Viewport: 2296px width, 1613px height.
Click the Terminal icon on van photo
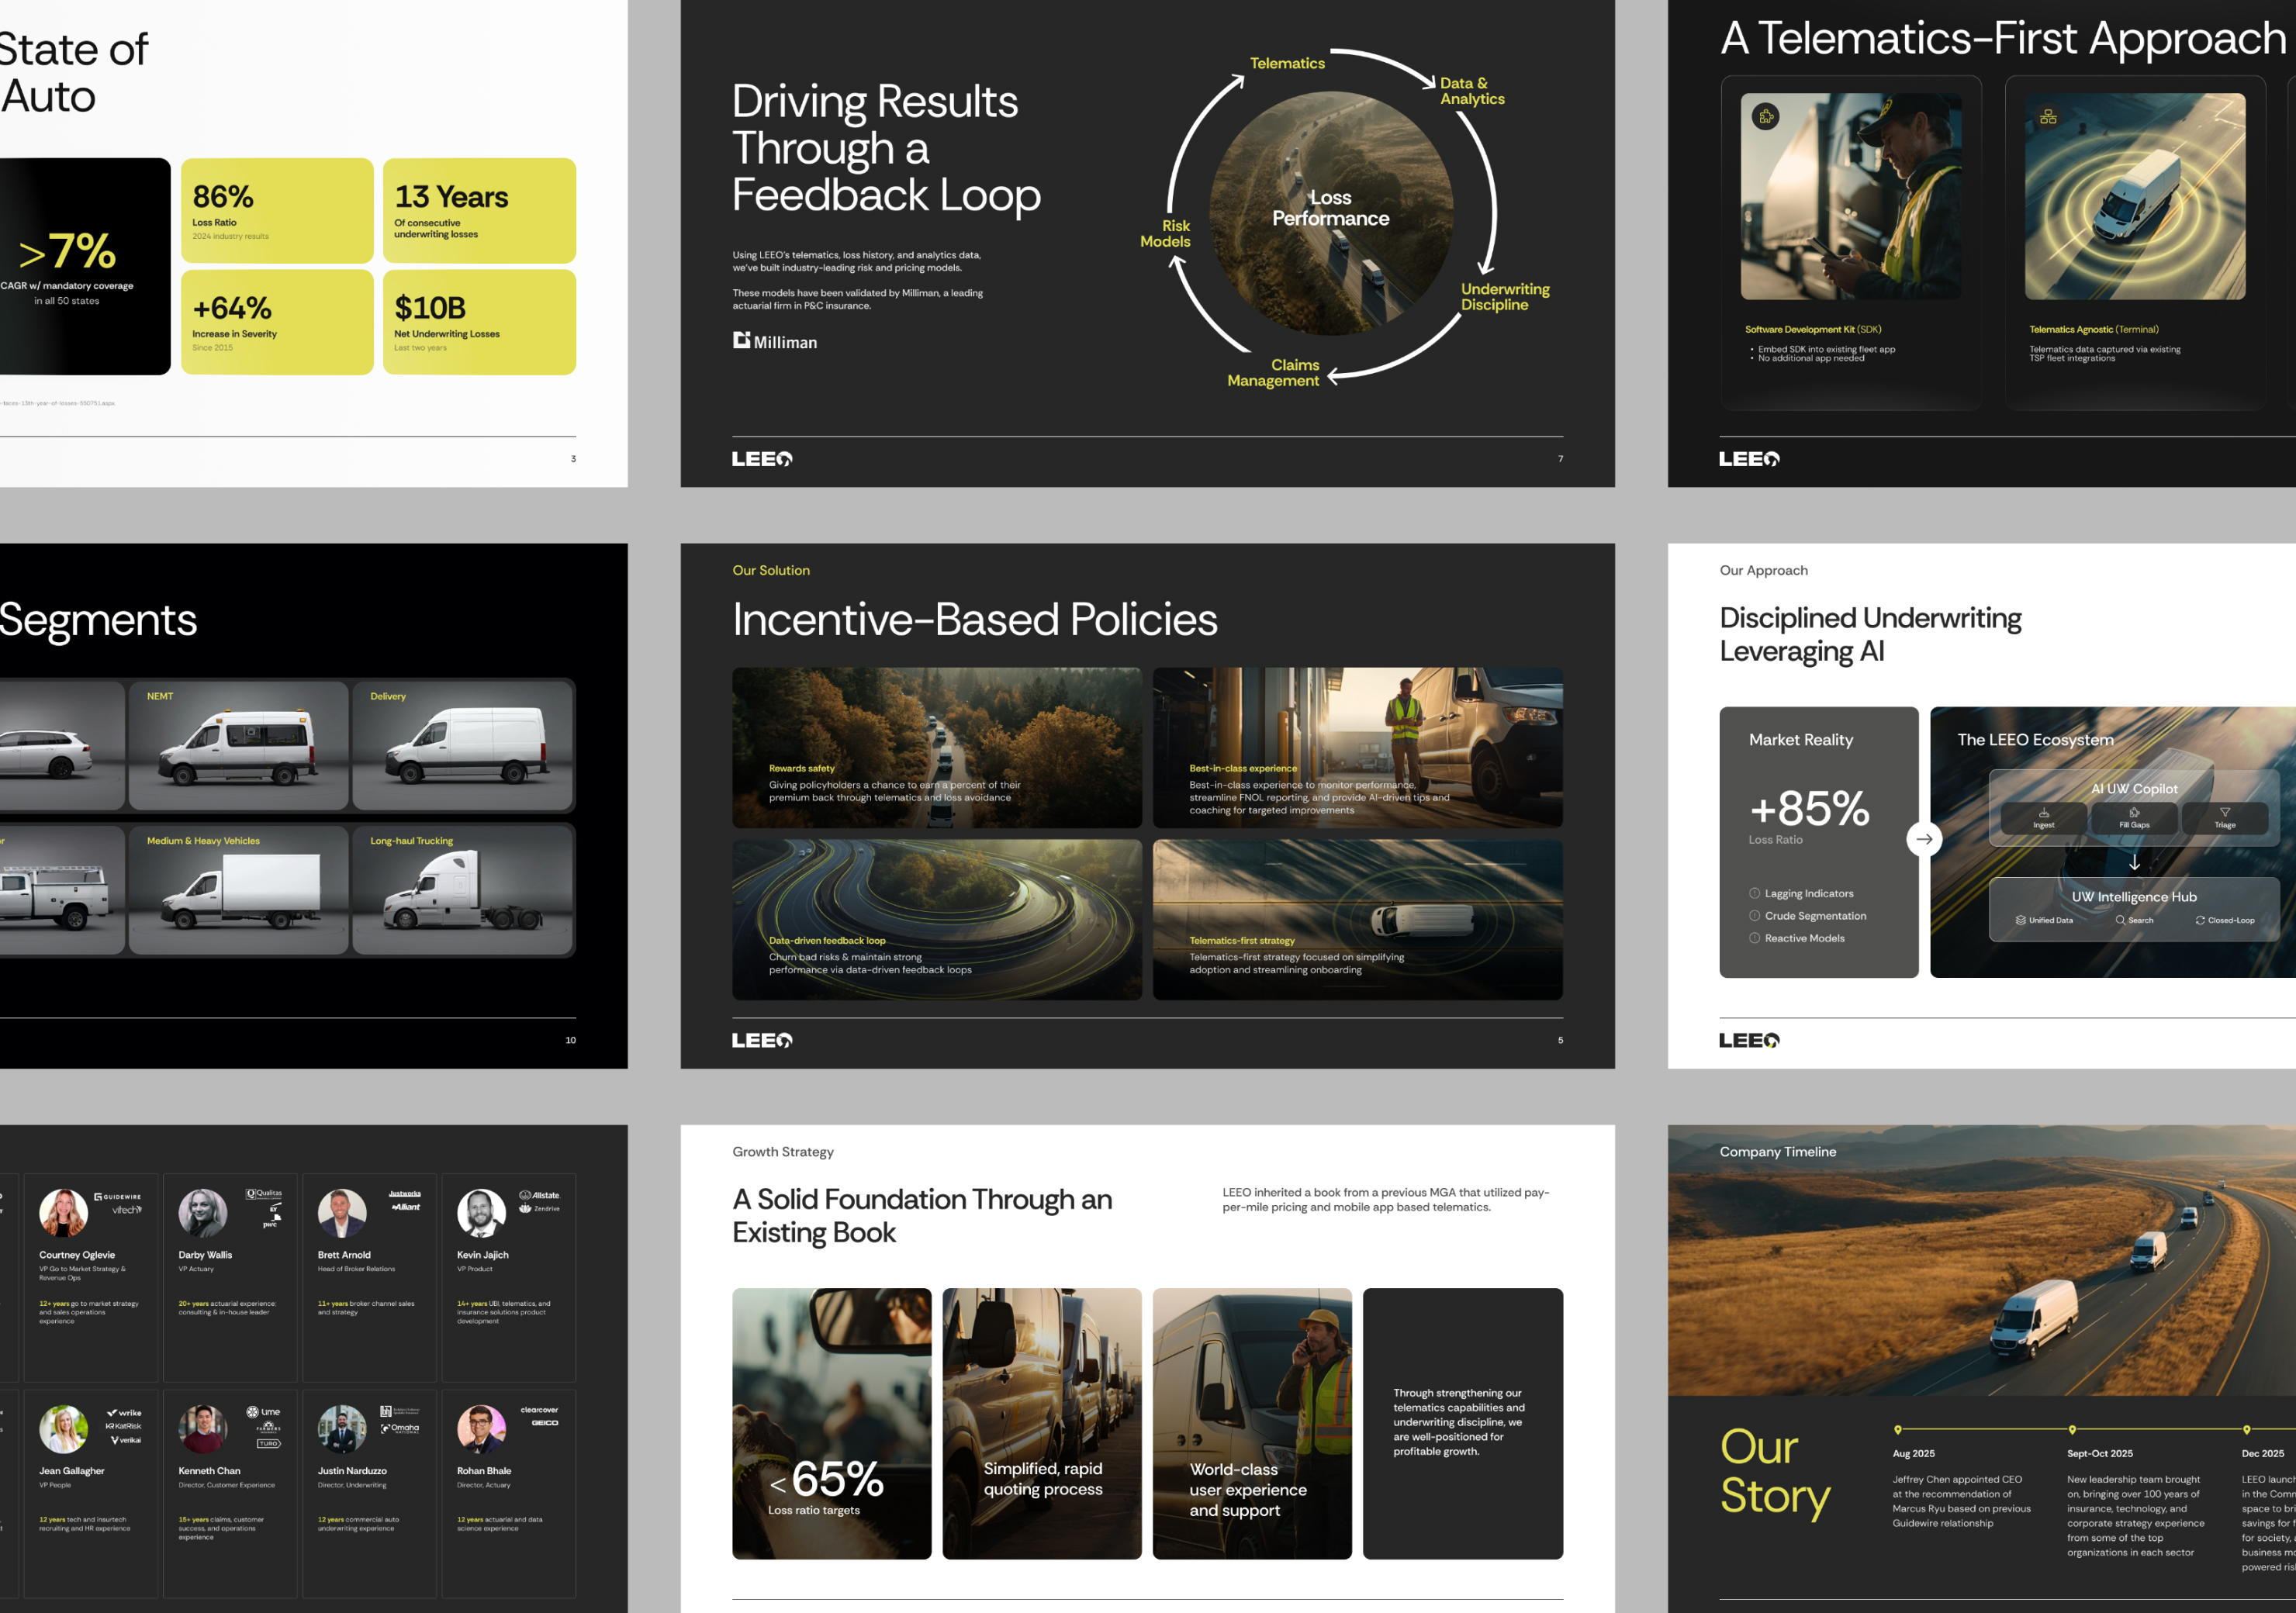click(2048, 117)
